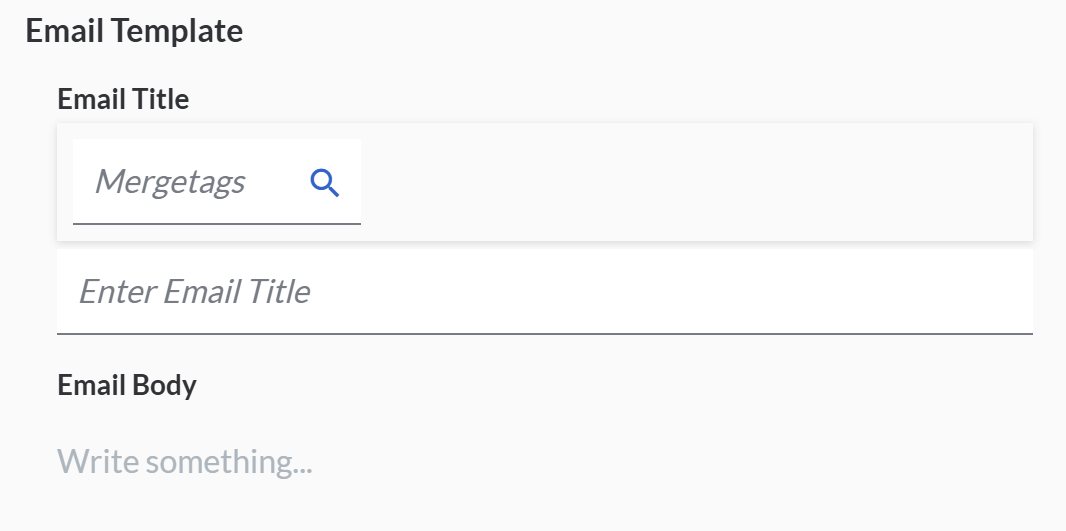This screenshot has height=531, width=1066.
Task: Click the Mergetags search magnifier icon
Action: coord(325,182)
